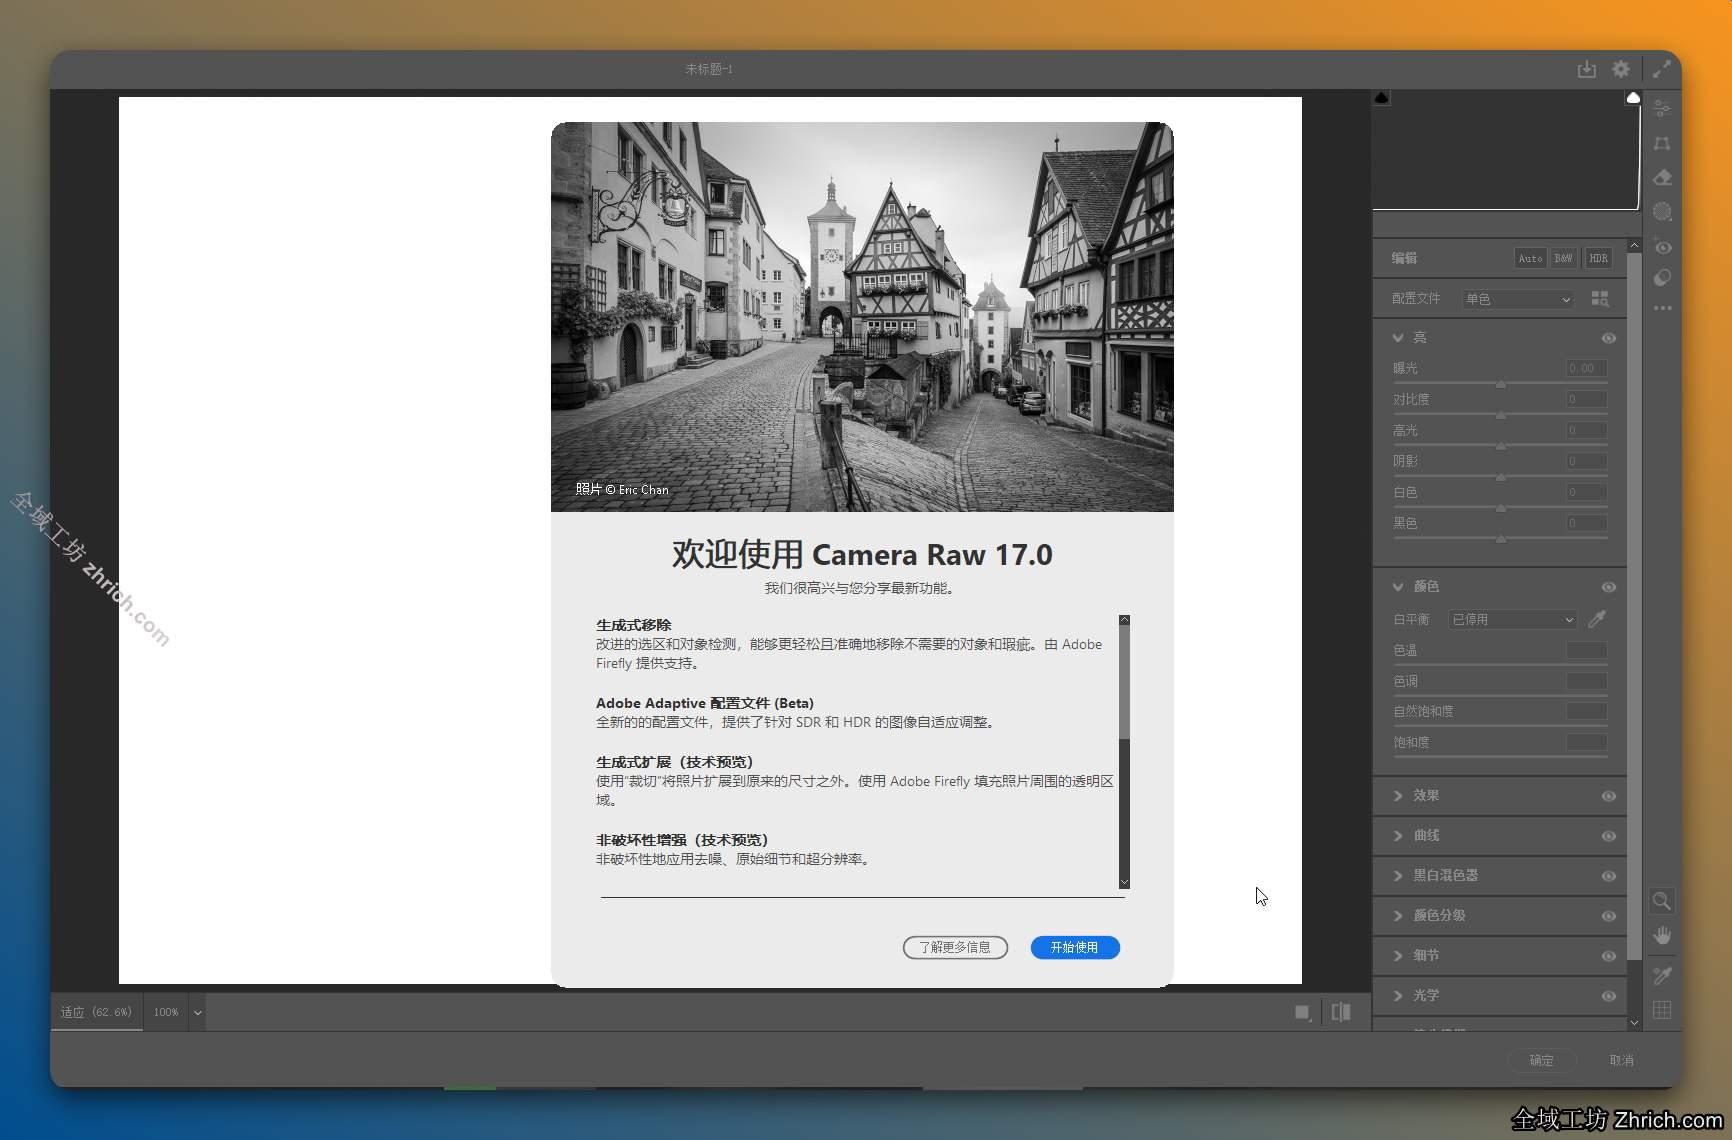The height and width of the screenshot is (1140, 1732).
Task: Select the Geometry transform tool
Action: coord(1662,143)
